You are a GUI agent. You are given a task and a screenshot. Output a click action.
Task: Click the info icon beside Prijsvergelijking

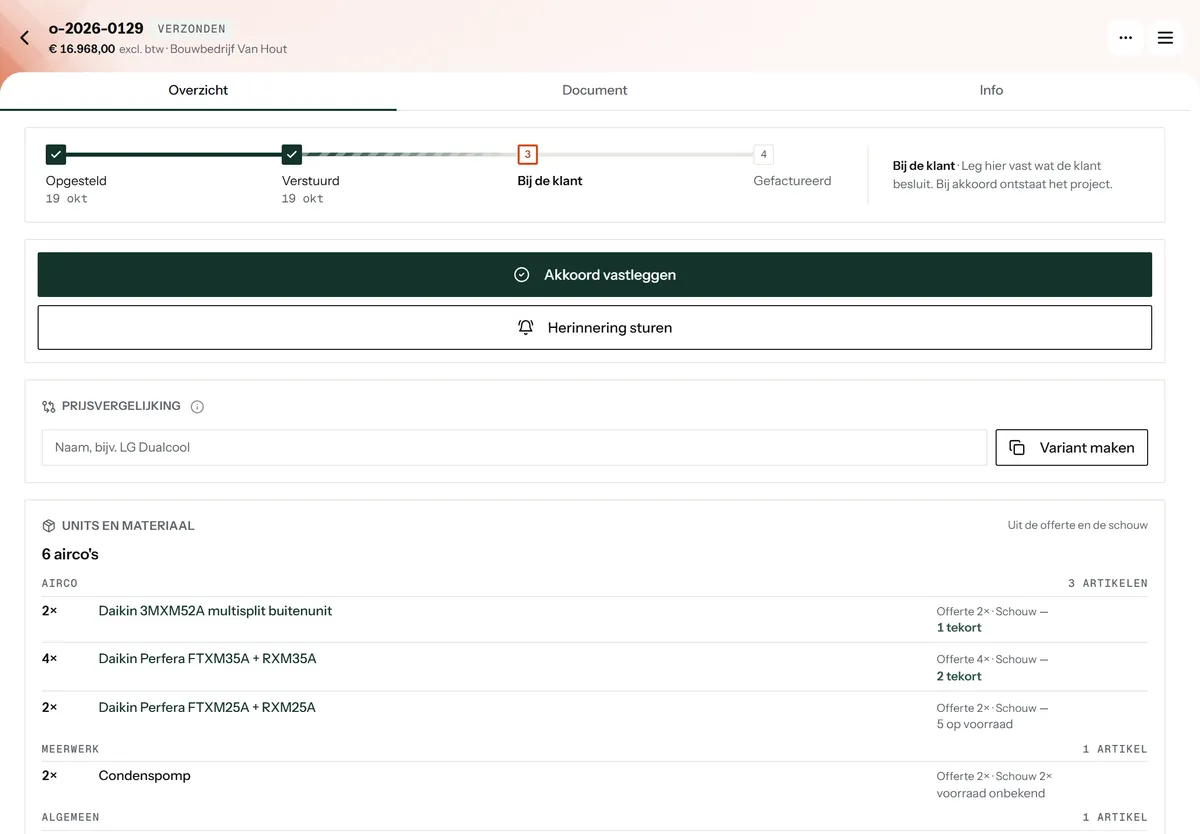pos(197,407)
